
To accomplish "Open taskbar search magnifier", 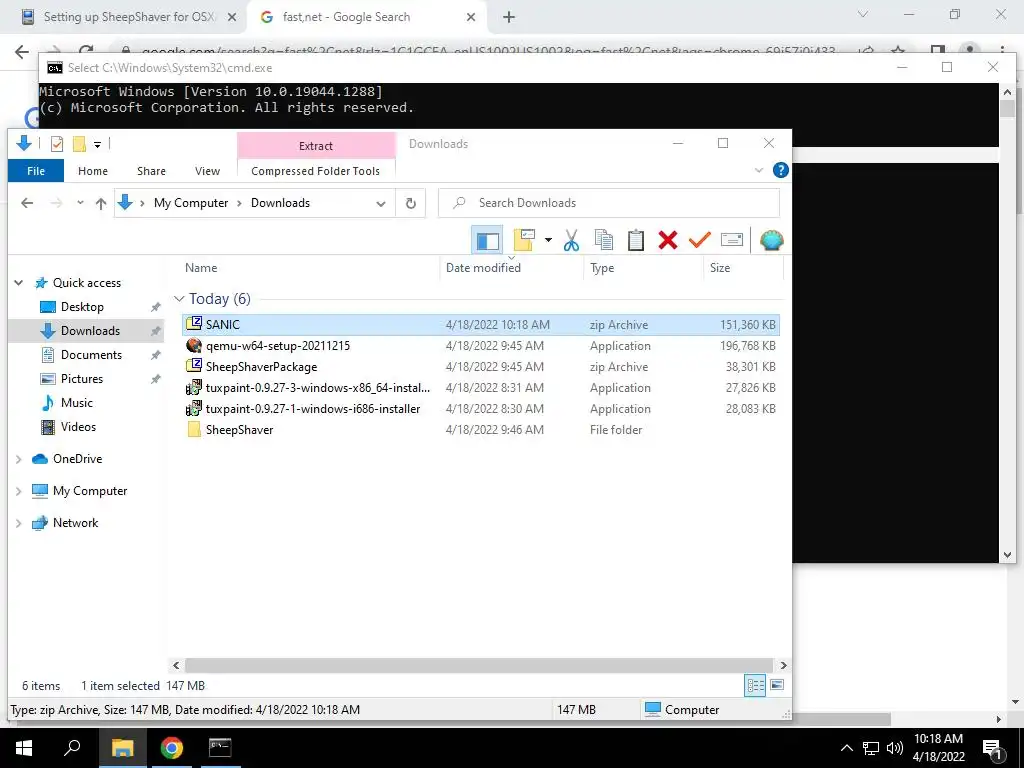I will click(x=72, y=748).
